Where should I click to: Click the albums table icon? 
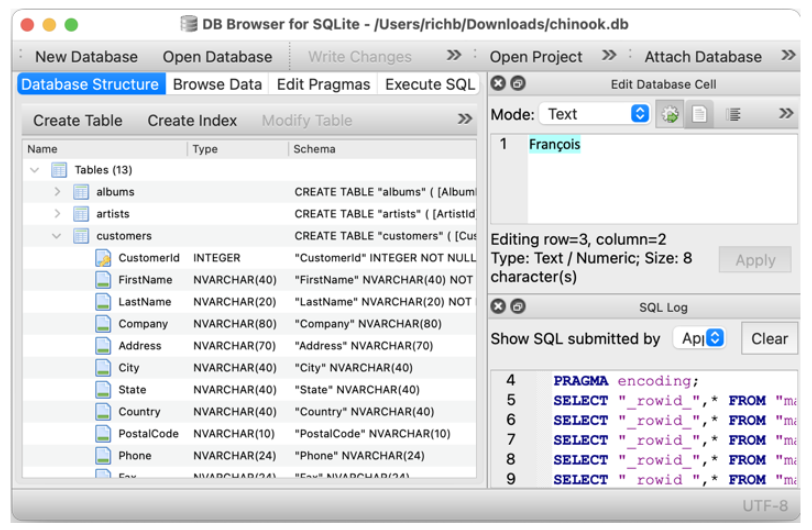81,192
